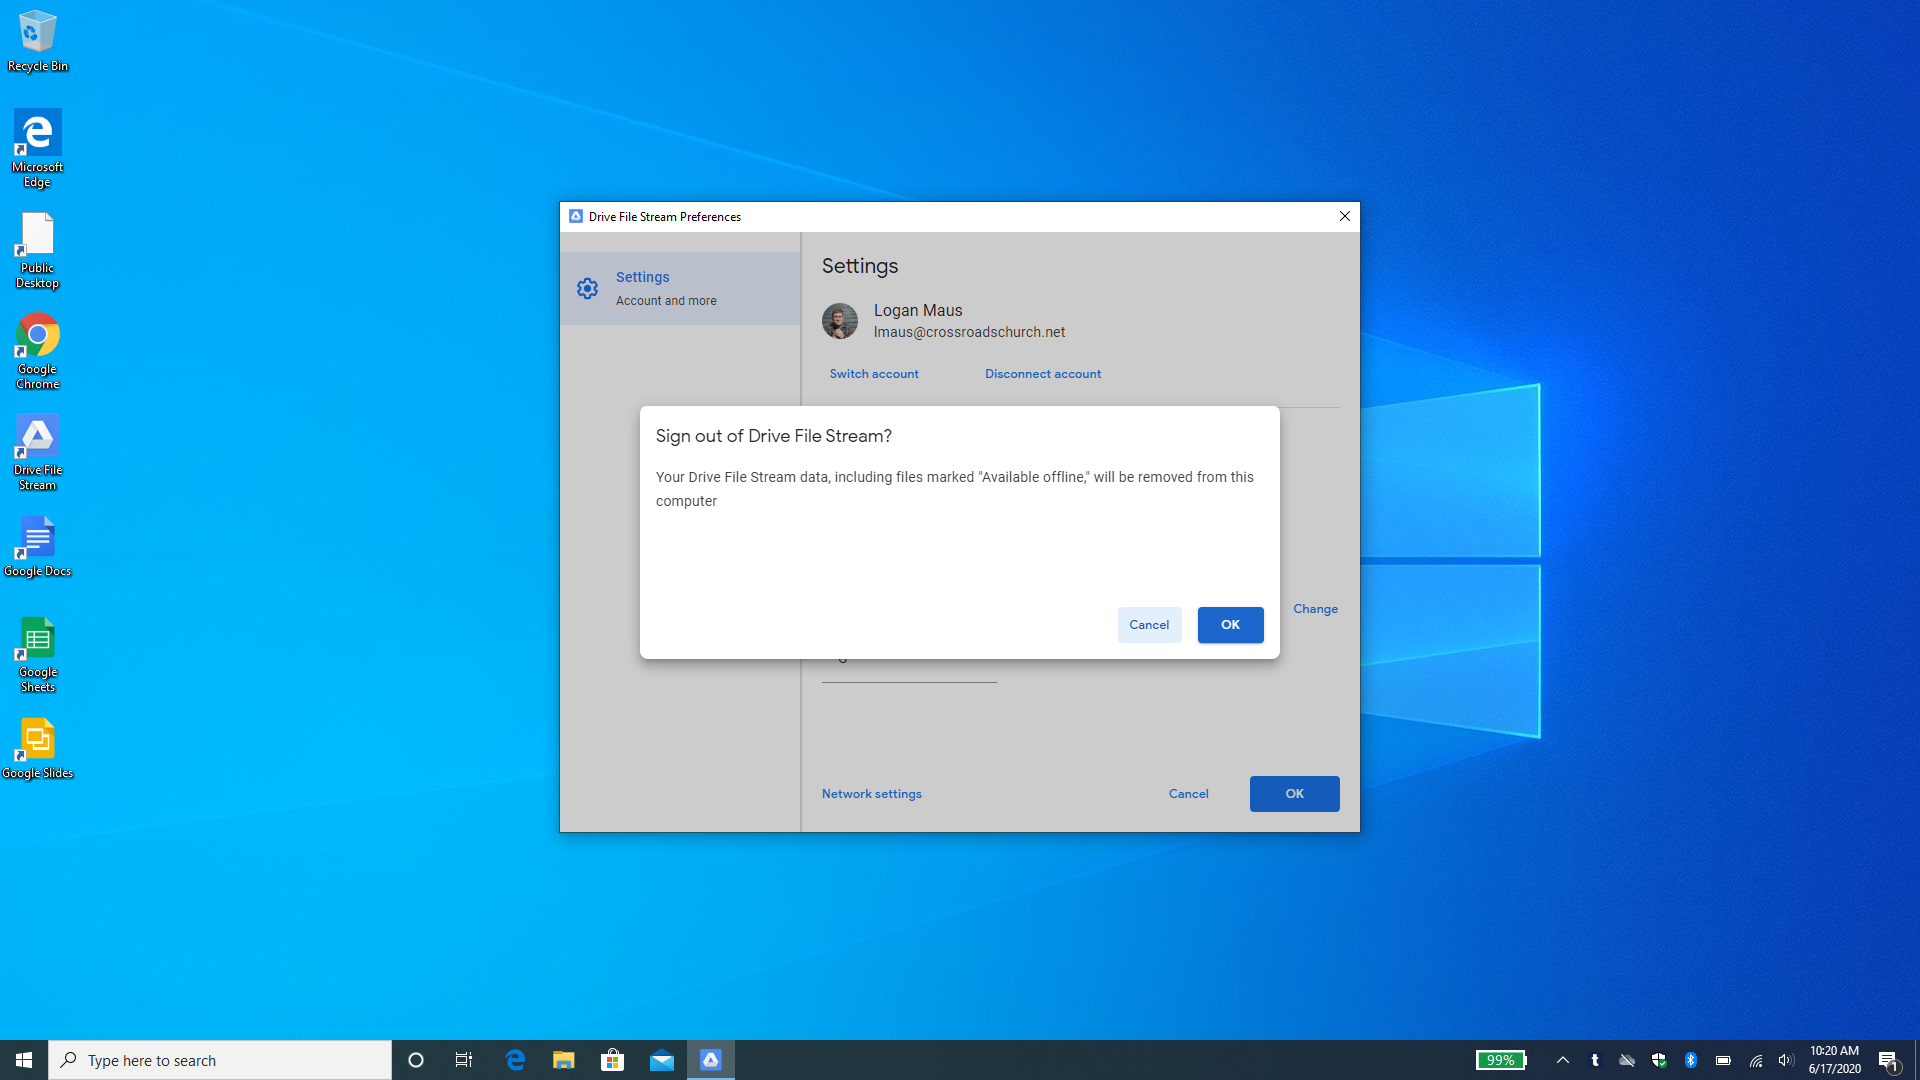The image size is (1920, 1080).
Task: Open the Google Docs desktop shortcut
Action: click(x=38, y=546)
